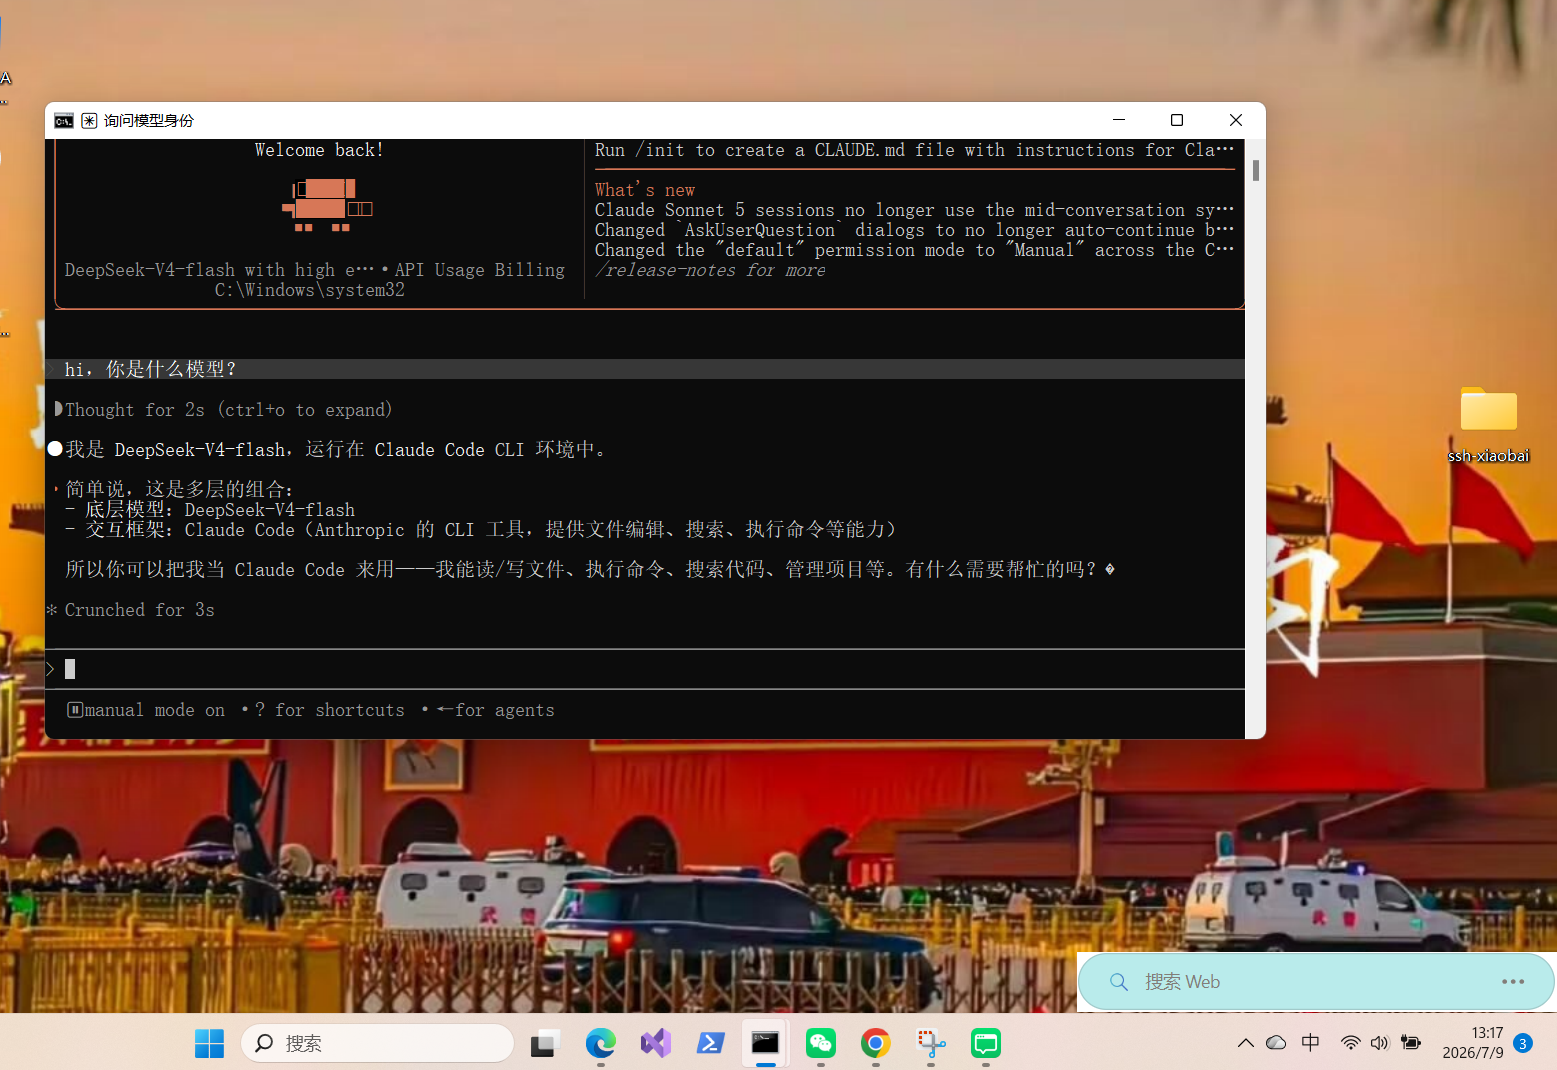
Task: Open PowerShell from the taskbar
Action: (x=711, y=1043)
